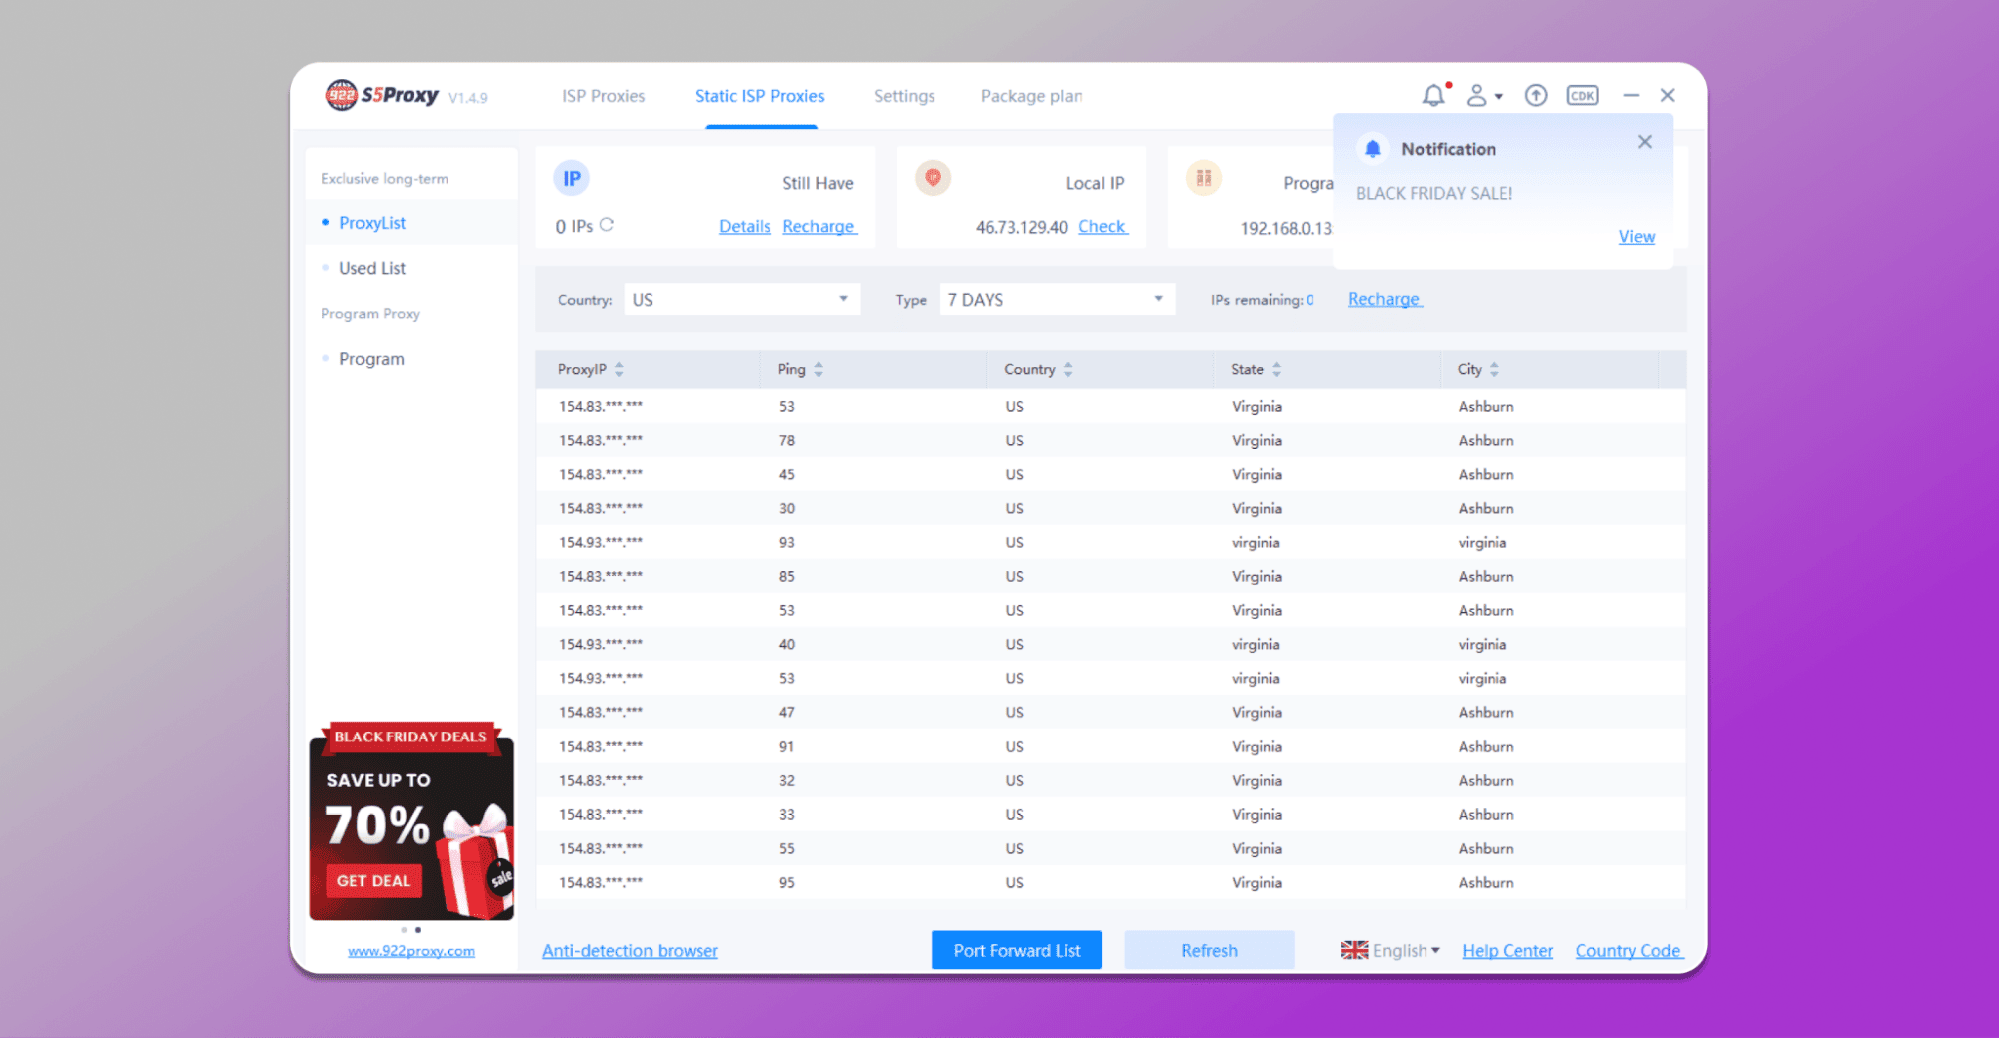Open the Country dropdown set to US
The image size is (1999, 1038).
(742, 299)
